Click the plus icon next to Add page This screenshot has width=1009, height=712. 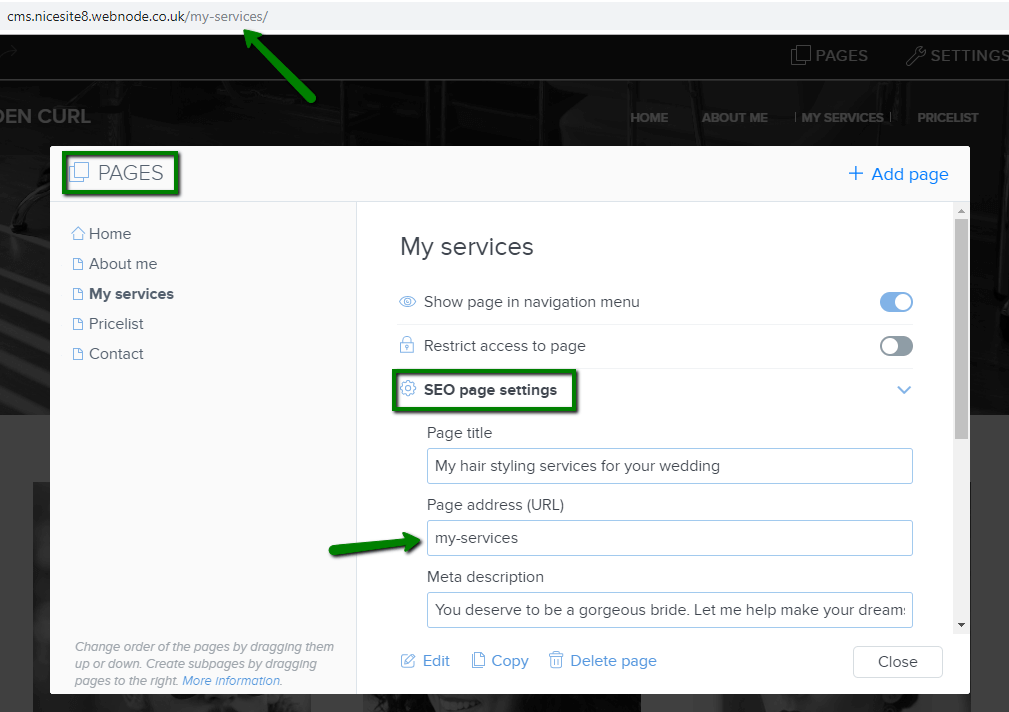pos(856,173)
